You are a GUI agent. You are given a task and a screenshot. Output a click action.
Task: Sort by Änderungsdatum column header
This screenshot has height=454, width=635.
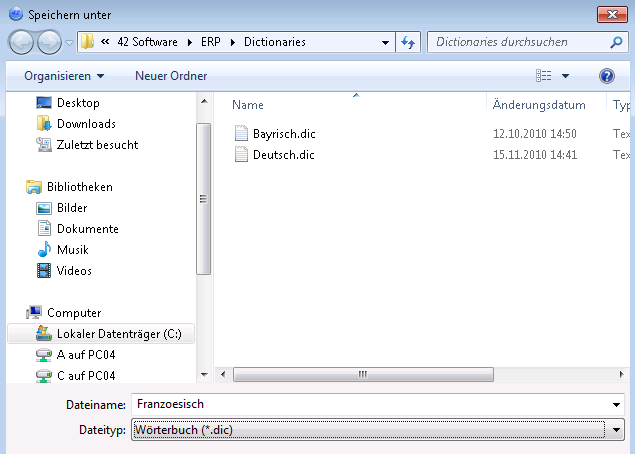coord(539,105)
